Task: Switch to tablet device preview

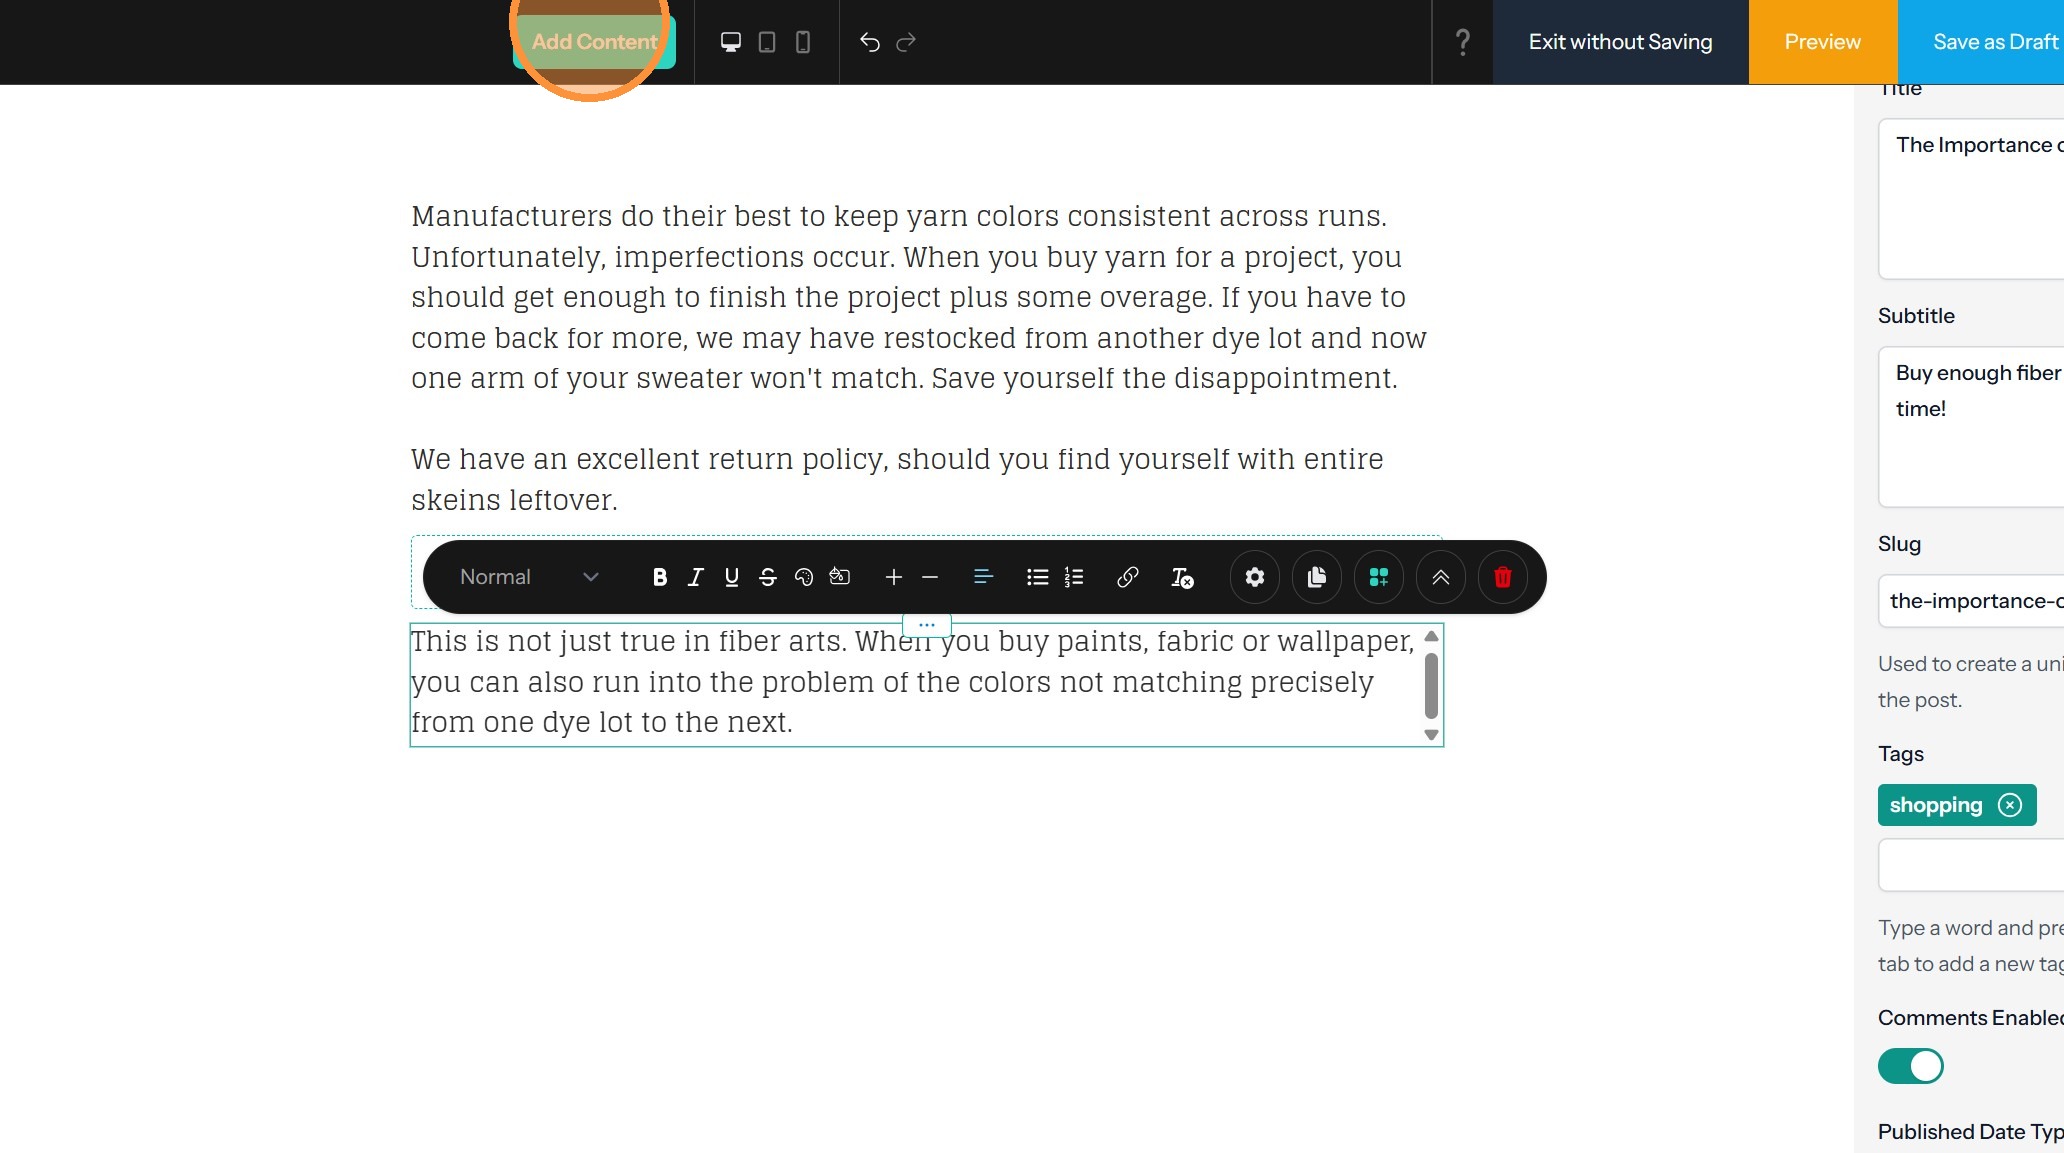Action: 767,42
